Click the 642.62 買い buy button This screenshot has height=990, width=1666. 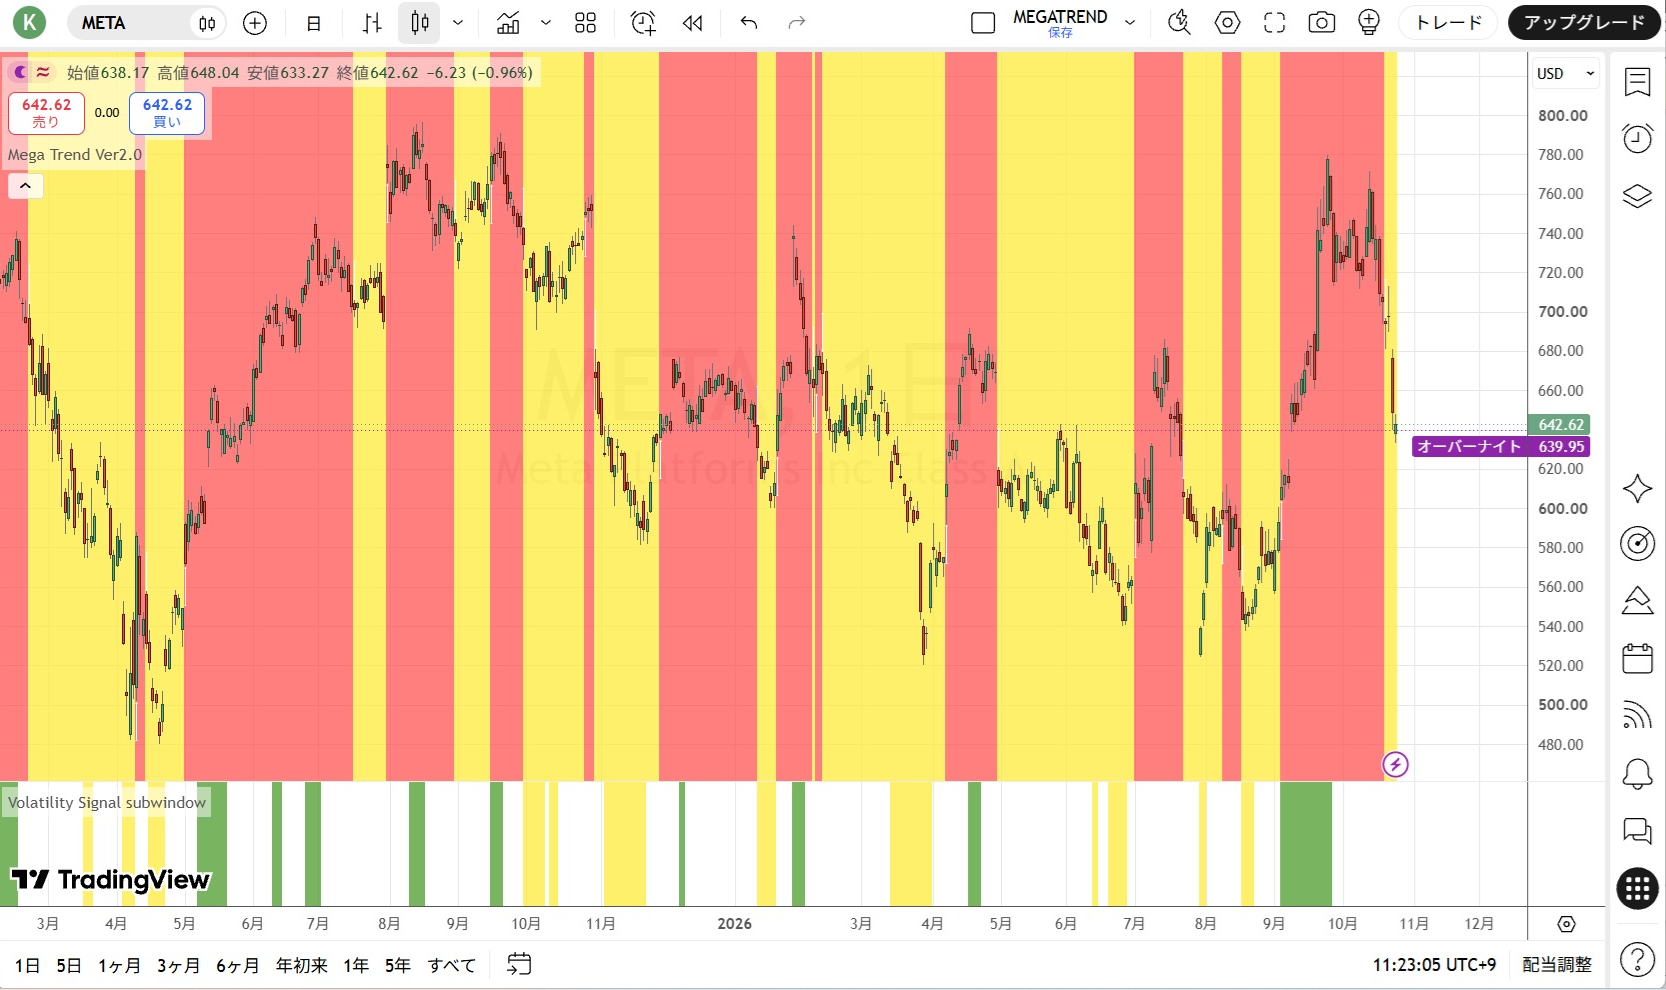point(167,113)
